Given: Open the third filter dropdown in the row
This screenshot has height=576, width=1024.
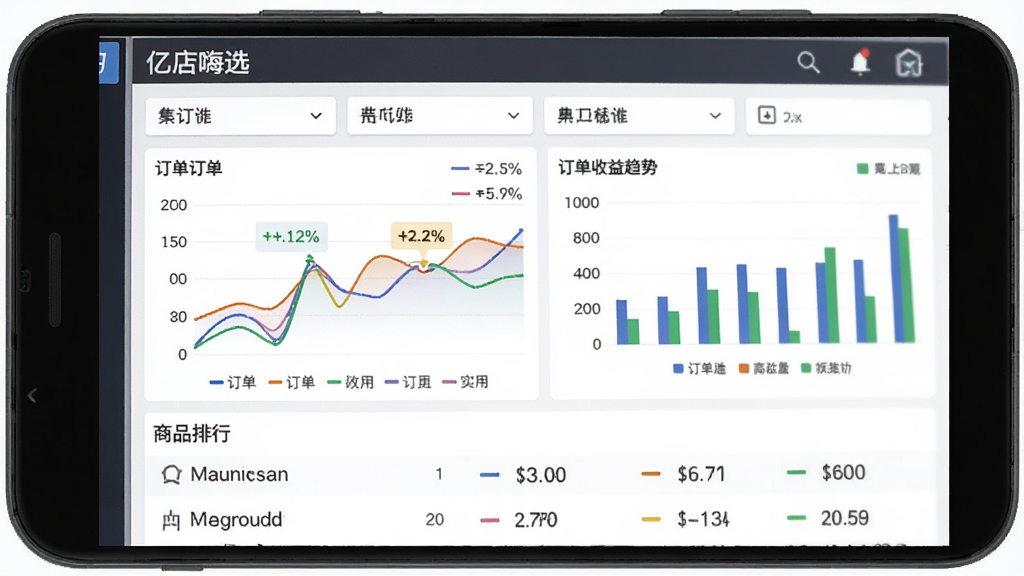Looking at the screenshot, I should (639, 116).
